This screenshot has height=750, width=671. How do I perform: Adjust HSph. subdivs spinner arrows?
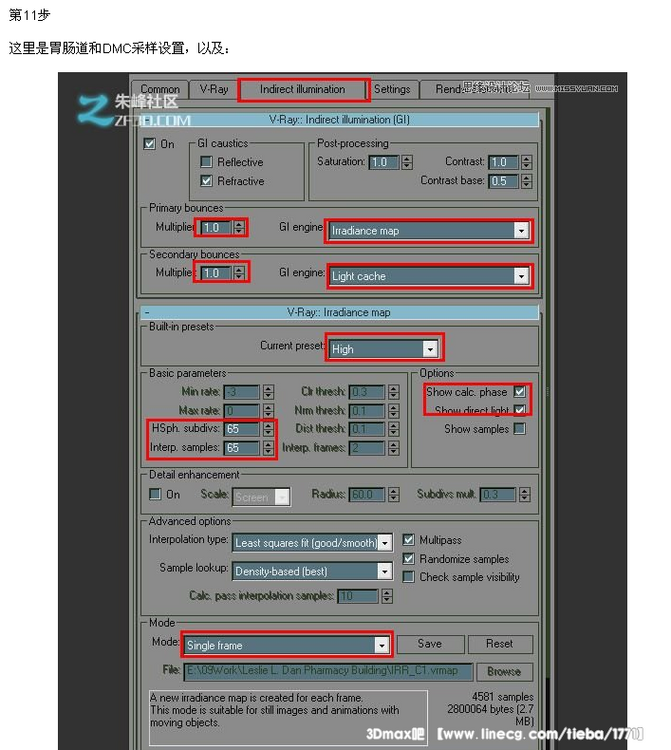[x=268, y=429]
